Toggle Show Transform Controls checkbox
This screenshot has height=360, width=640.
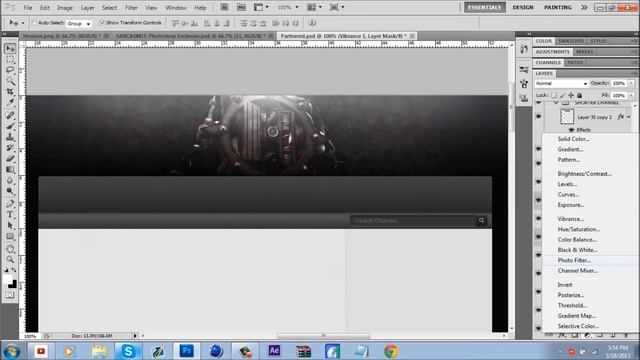click(102, 23)
